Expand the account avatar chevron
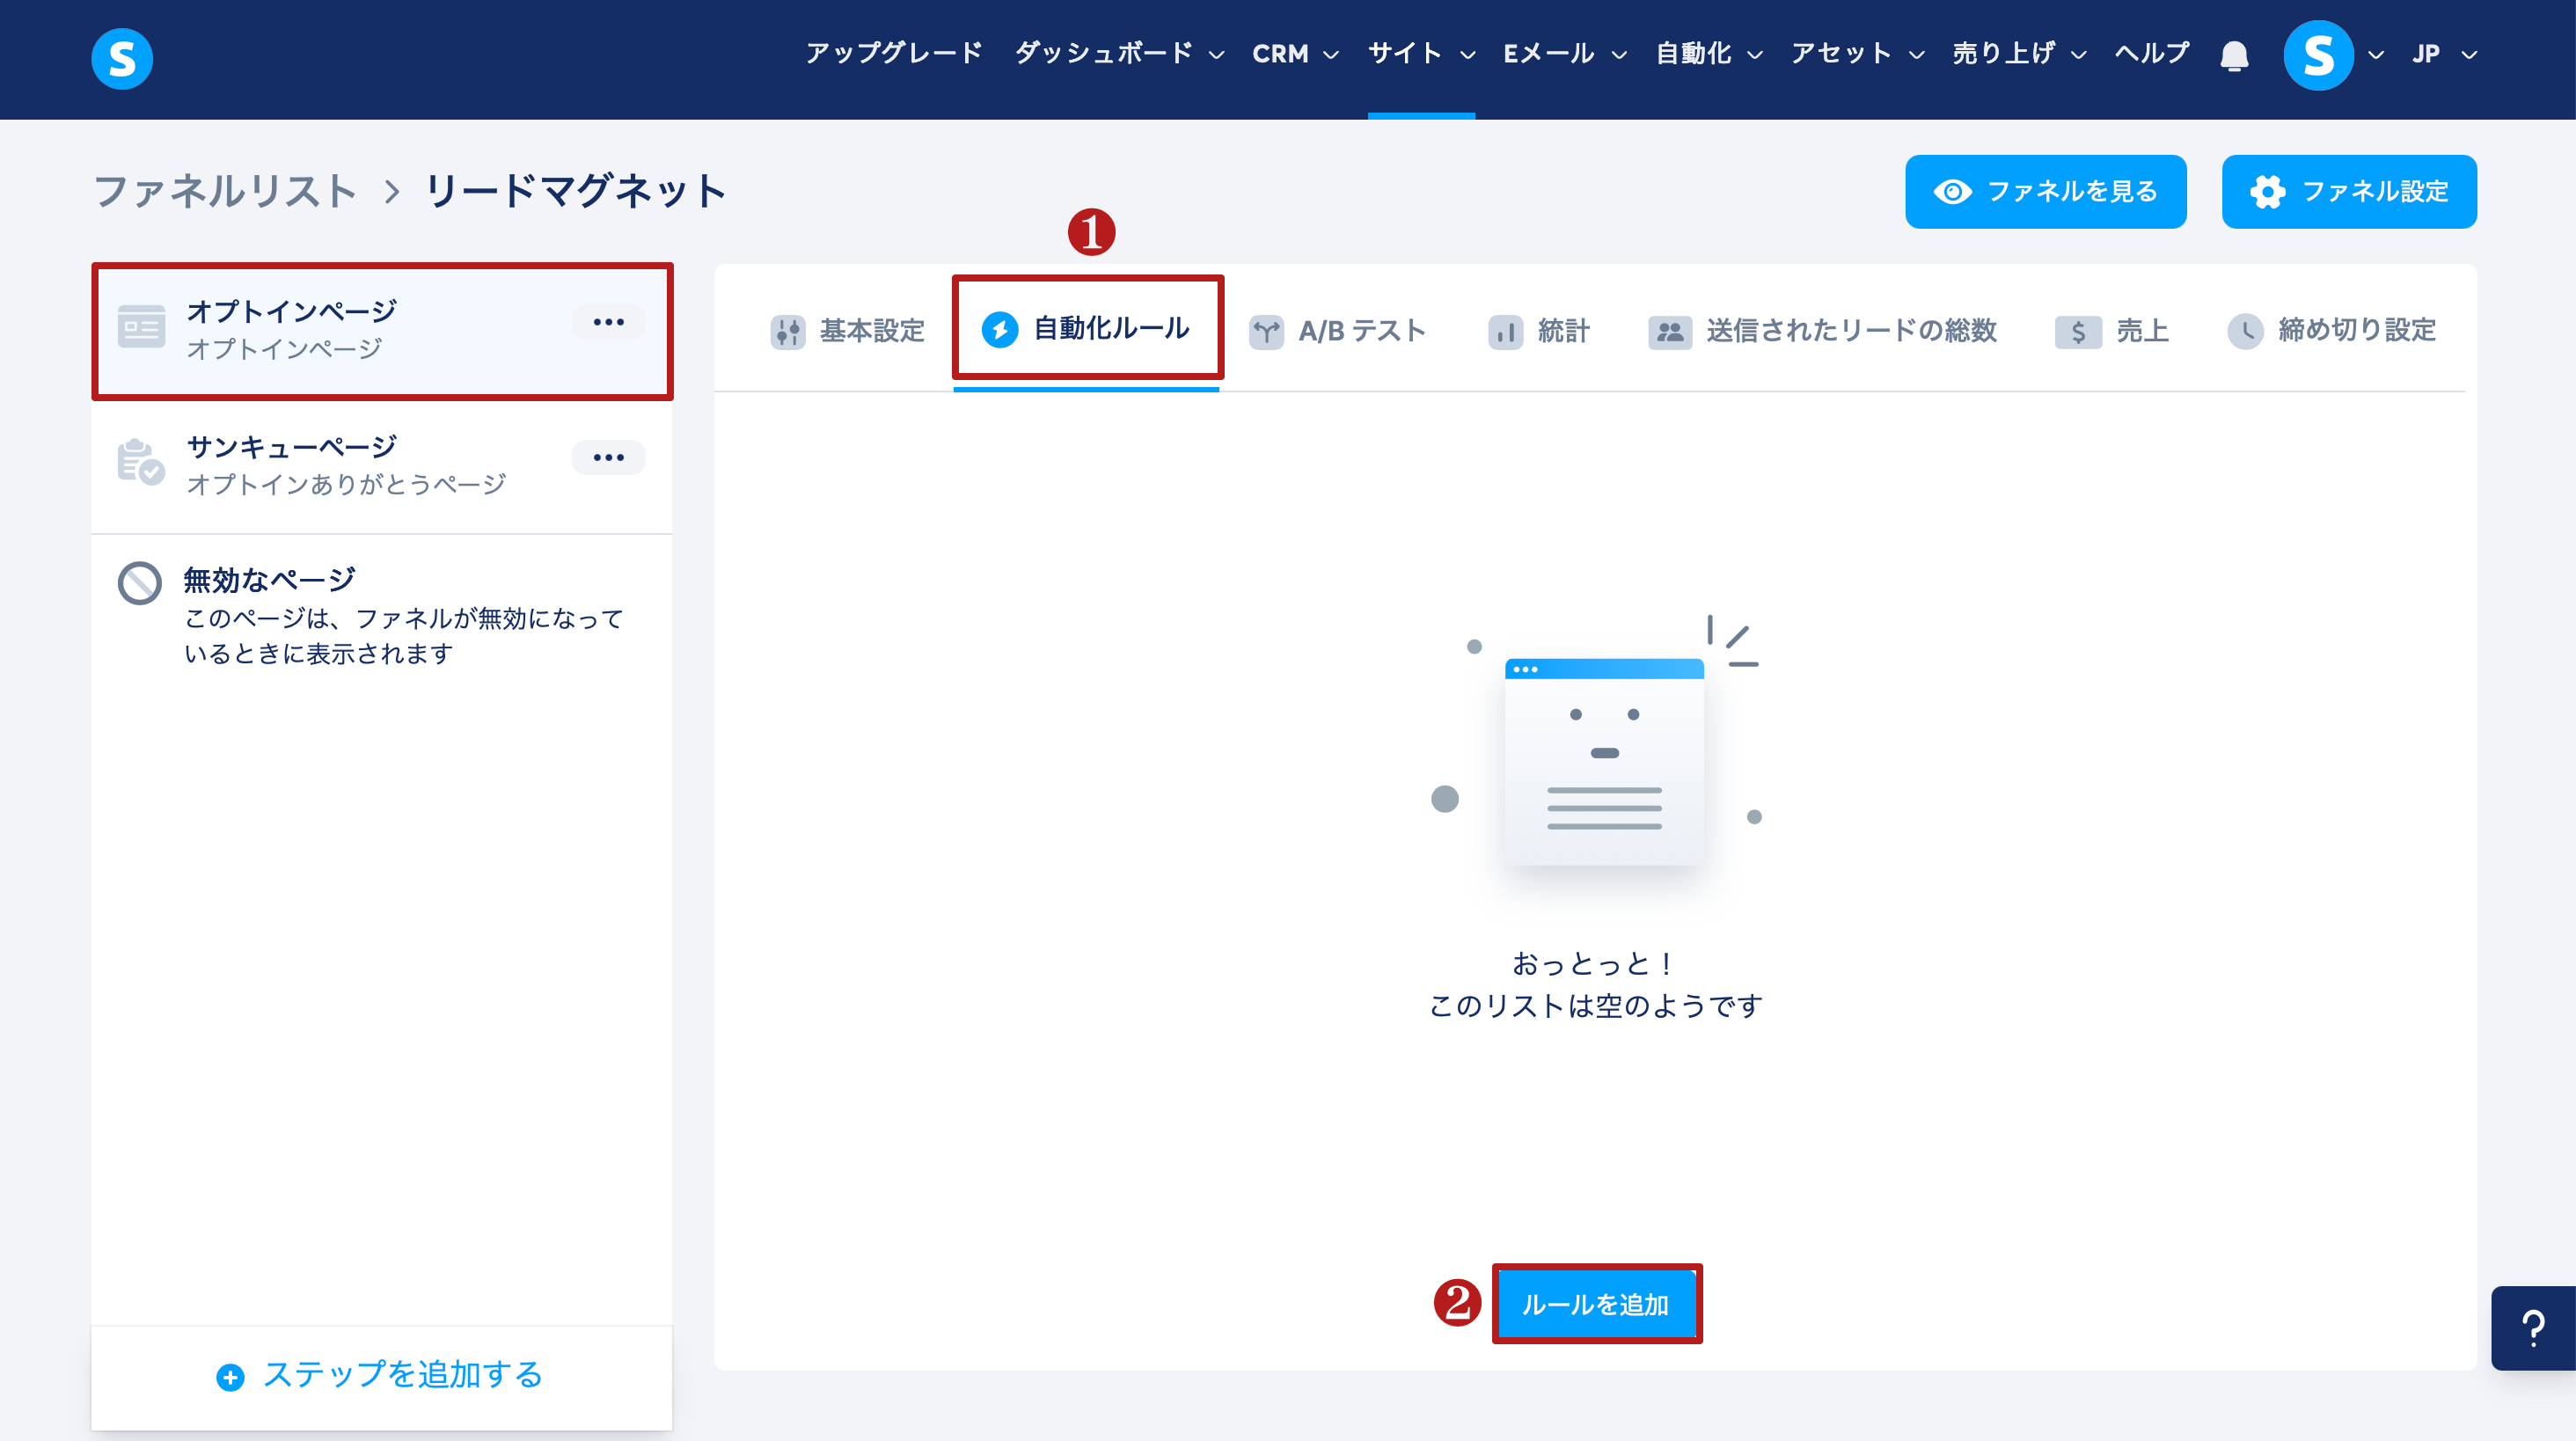This screenshot has height=1441, width=2576. point(2376,55)
